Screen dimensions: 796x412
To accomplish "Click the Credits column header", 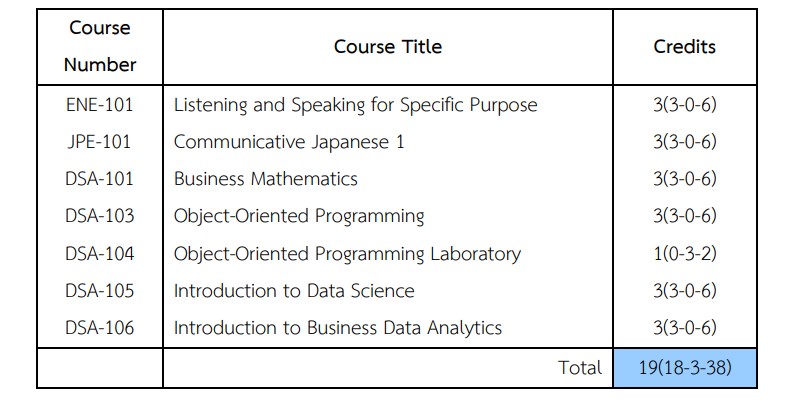I will 685,47.
